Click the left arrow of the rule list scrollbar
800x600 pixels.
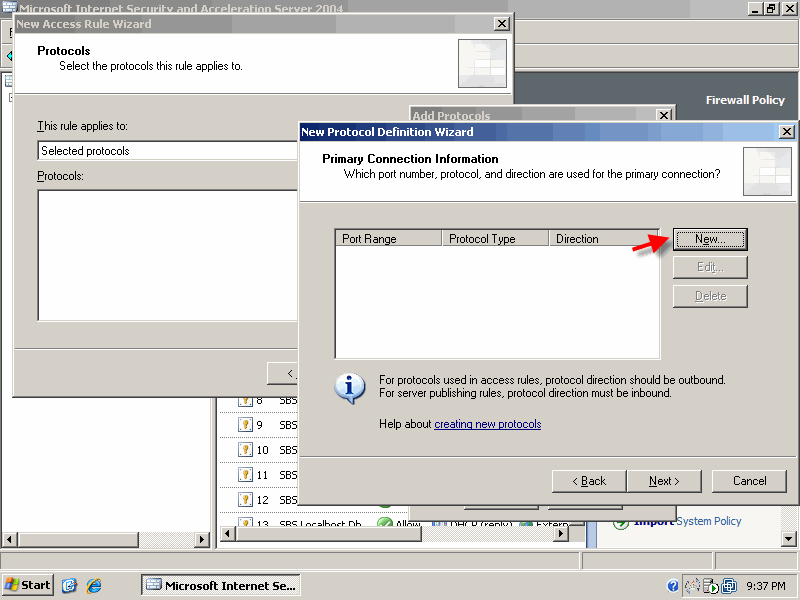coord(227,534)
